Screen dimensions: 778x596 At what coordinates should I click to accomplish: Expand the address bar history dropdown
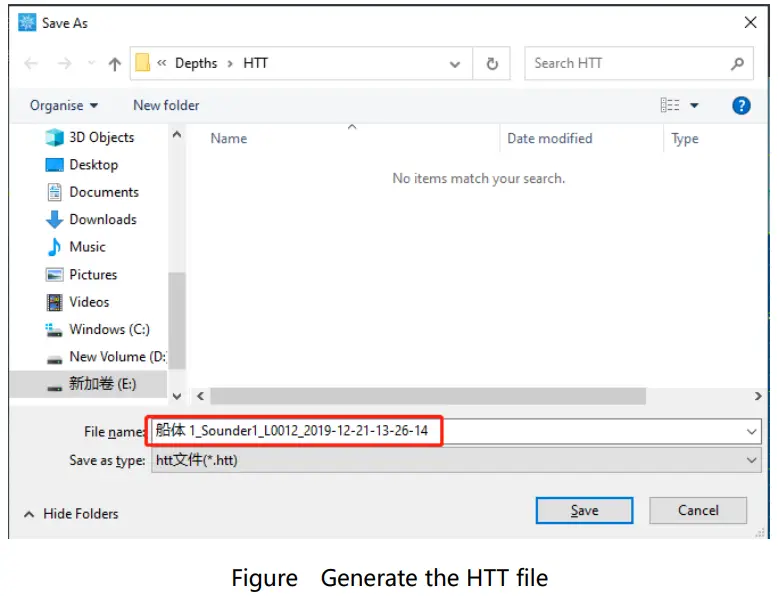(454, 64)
